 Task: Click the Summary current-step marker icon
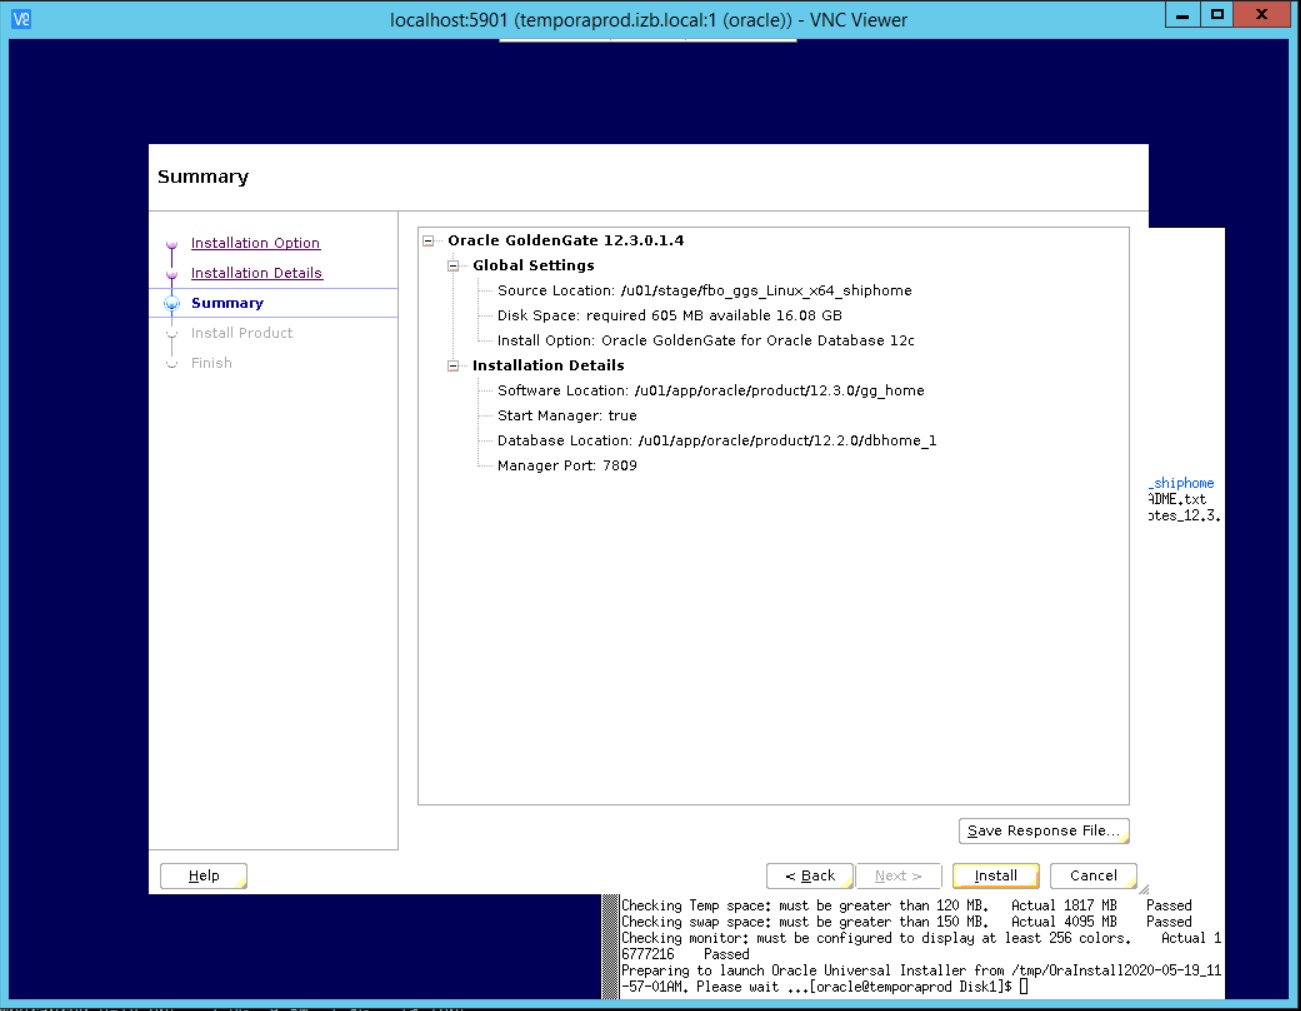pos(172,303)
